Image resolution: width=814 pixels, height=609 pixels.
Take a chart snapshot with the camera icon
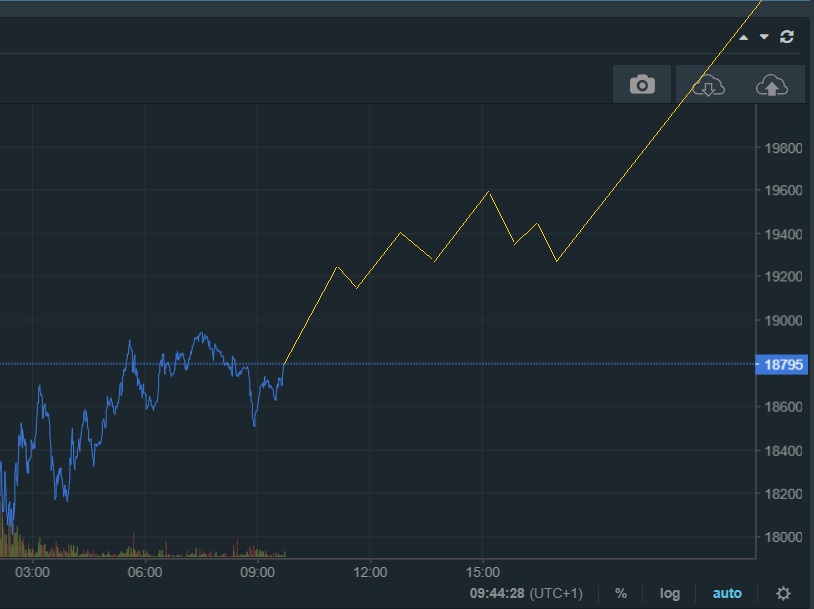(x=640, y=84)
